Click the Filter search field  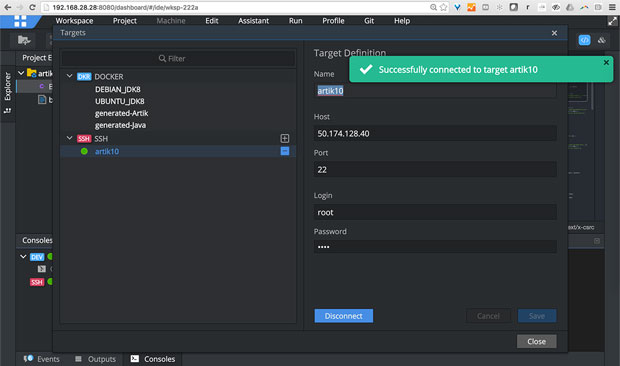pos(178,58)
